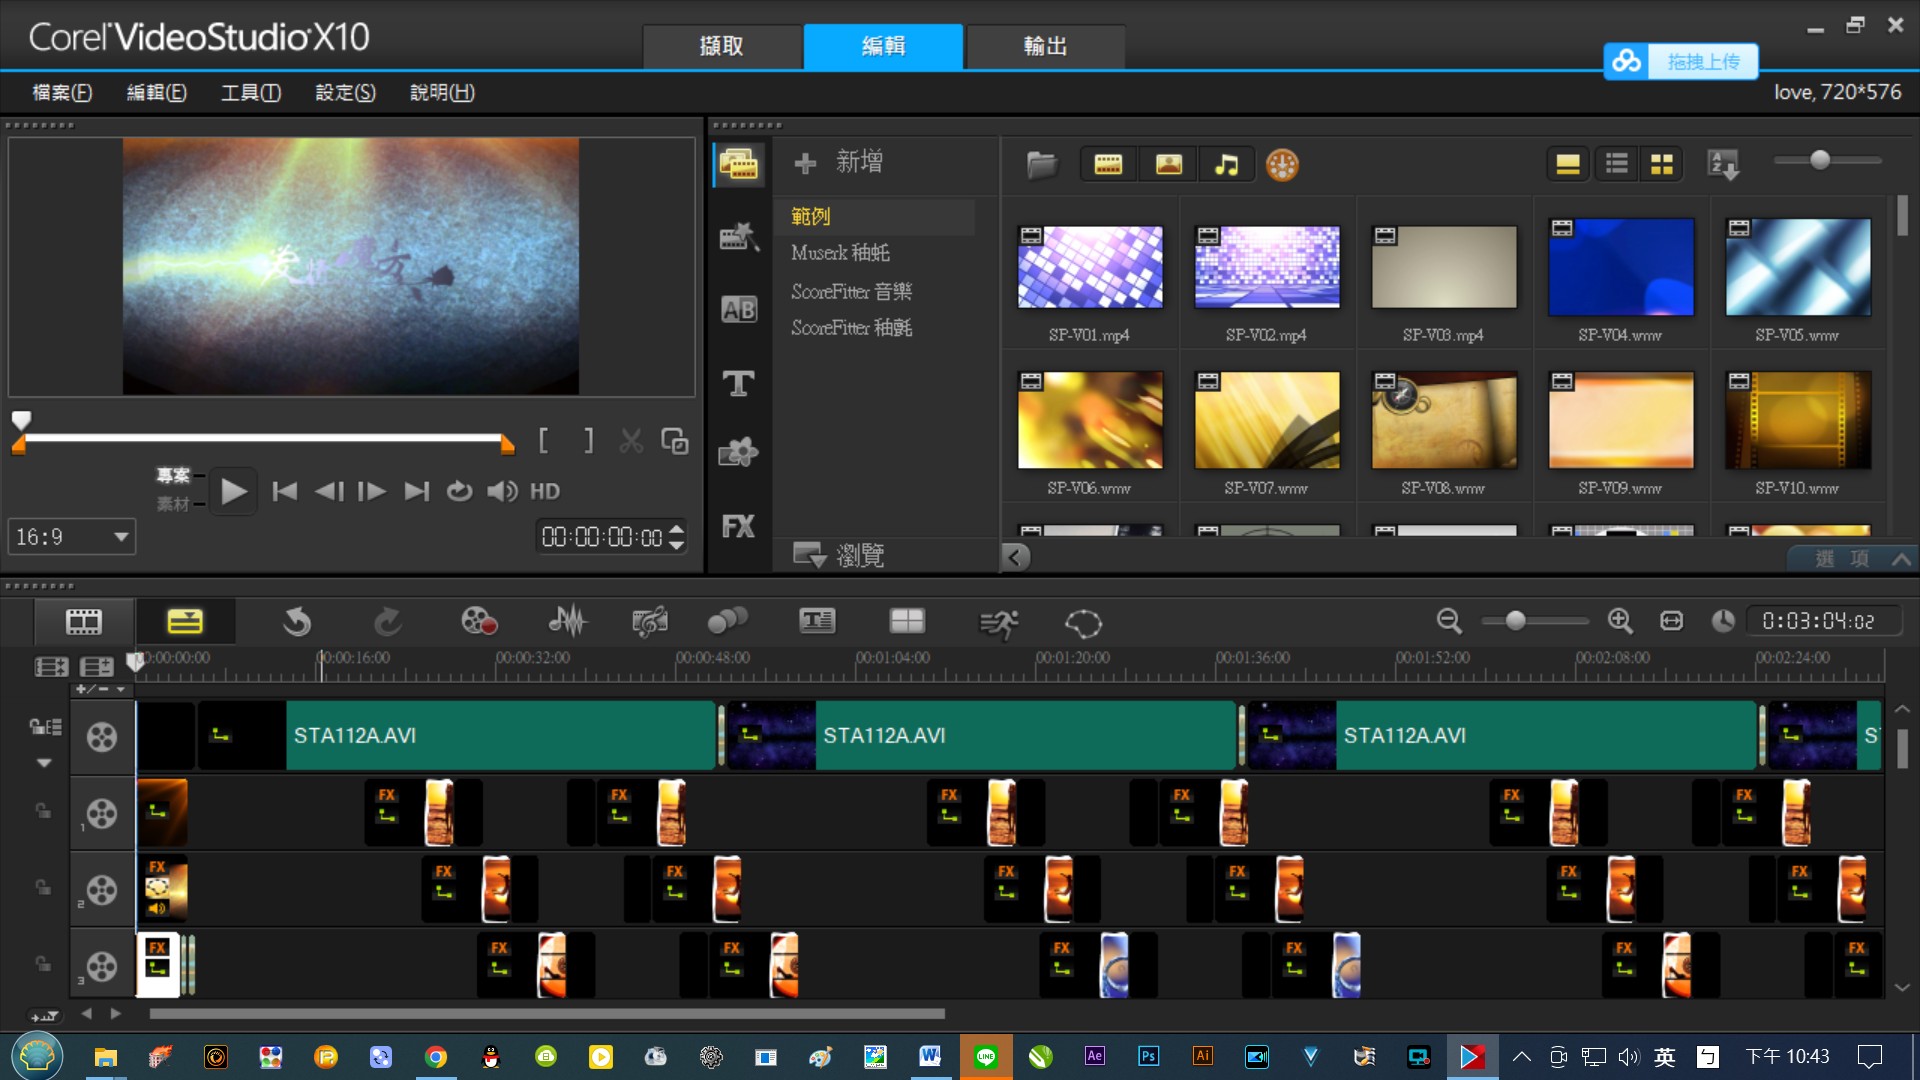Open the Track Motion tool
1920x1080 pixels.
pyautogui.click(x=727, y=622)
